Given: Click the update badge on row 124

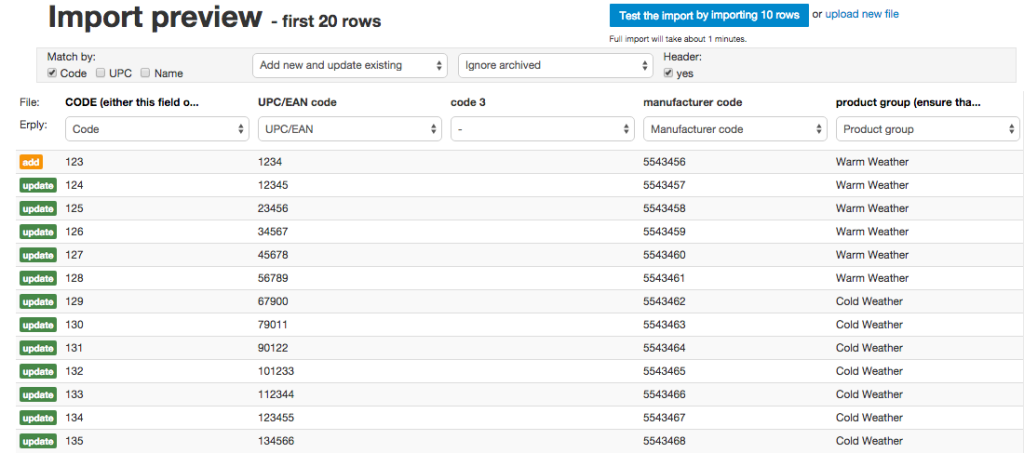Looking at the screenshot, I should point(38,185).
